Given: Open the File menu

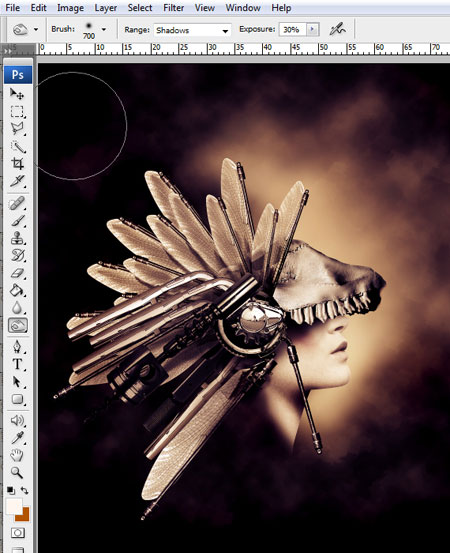Looking at the screenshot, I should click(13, 7).
